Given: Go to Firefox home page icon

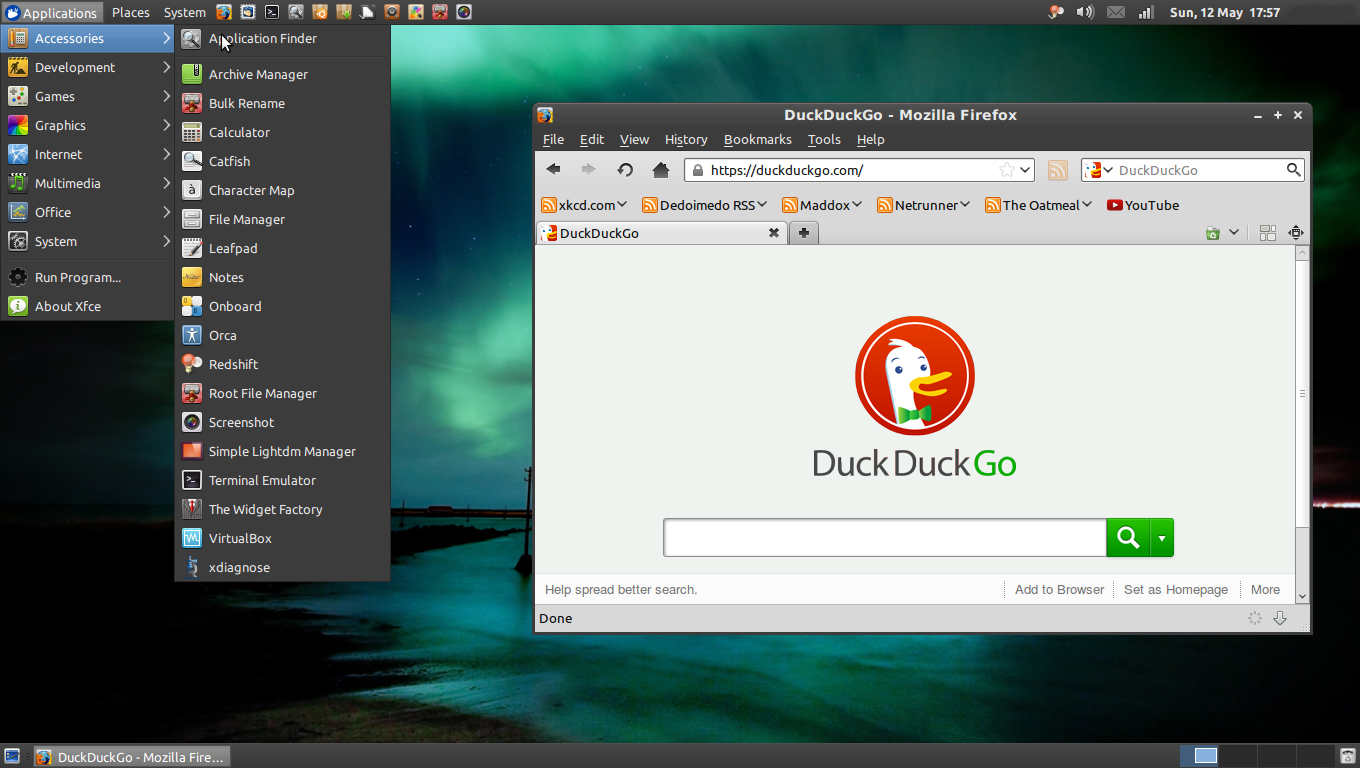Looking at the screenshot, I should tap(660, 170).
